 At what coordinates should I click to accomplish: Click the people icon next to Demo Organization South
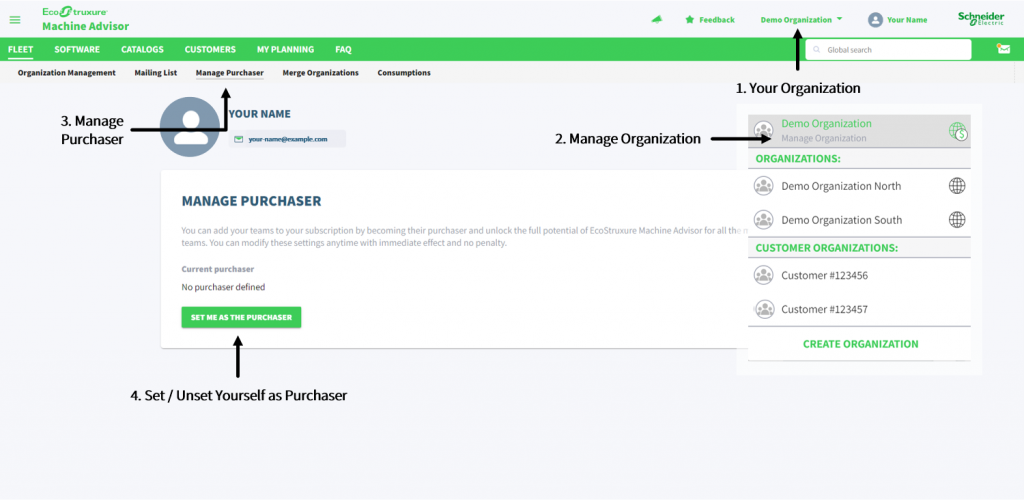coord(763,219)
